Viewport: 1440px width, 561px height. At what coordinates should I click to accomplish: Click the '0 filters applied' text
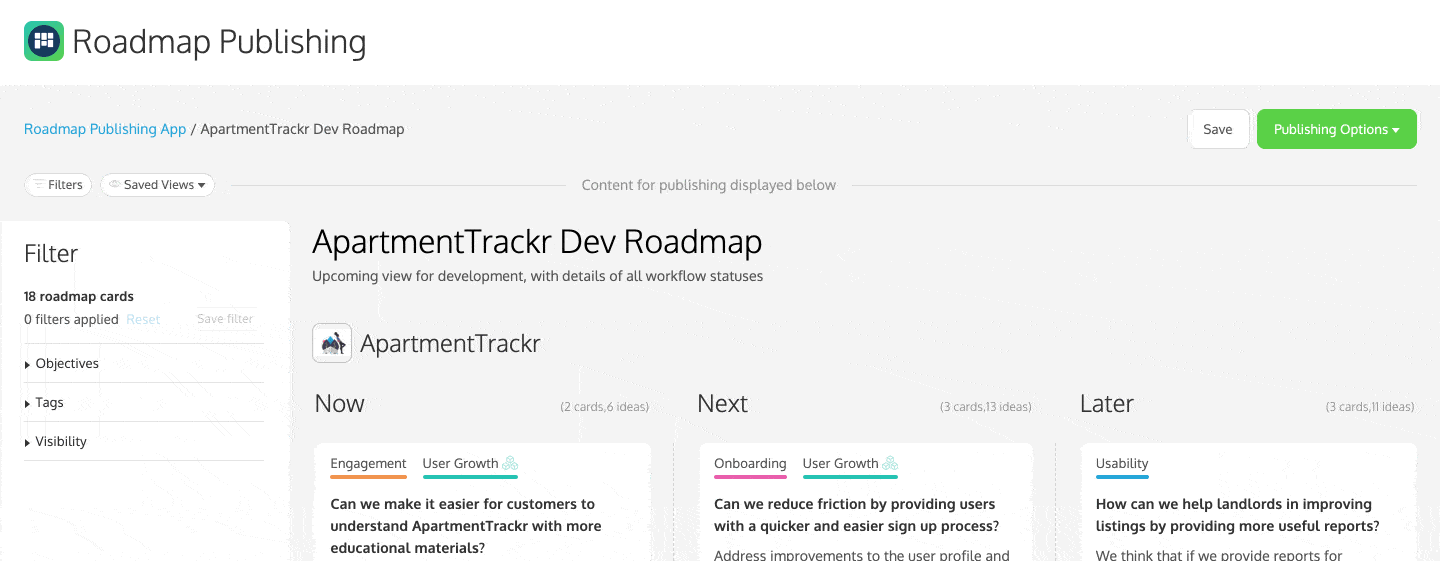tap(71, 319)
